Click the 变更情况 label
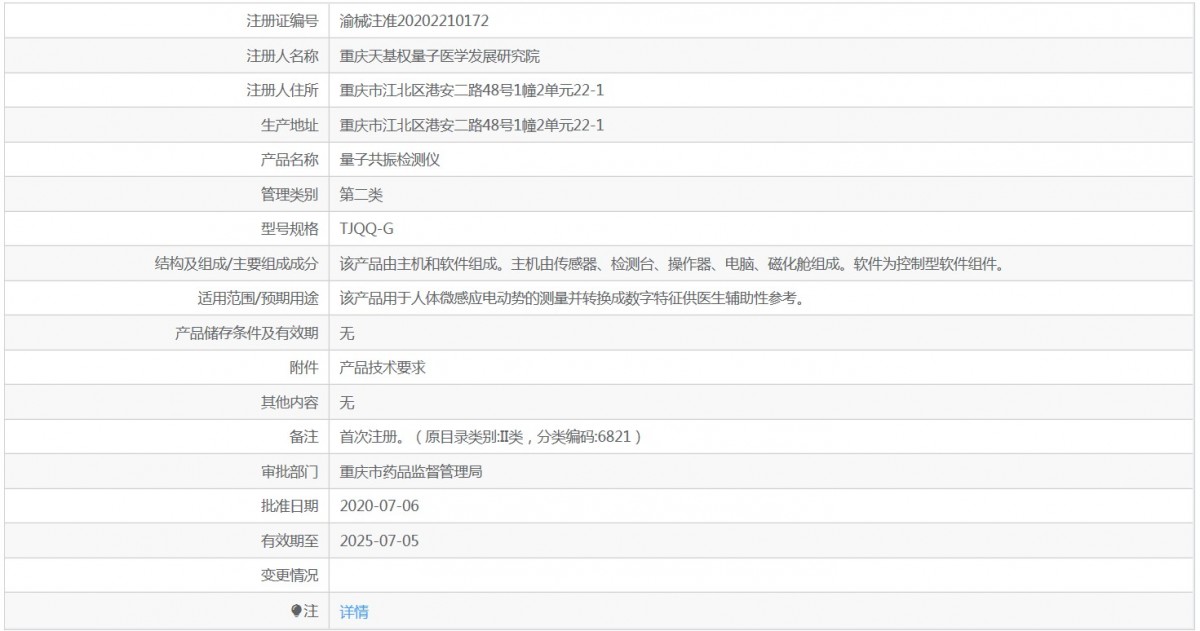This screenshot has width=1200, height=631. tap(290, 576)
